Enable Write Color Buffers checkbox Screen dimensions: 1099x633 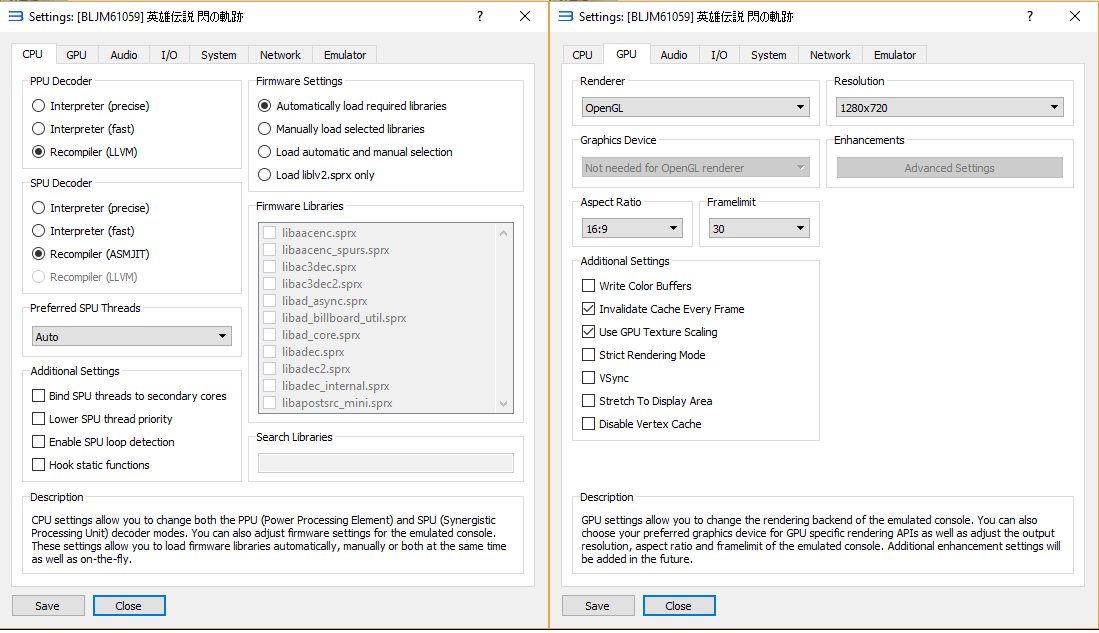(x=588, y=286)
